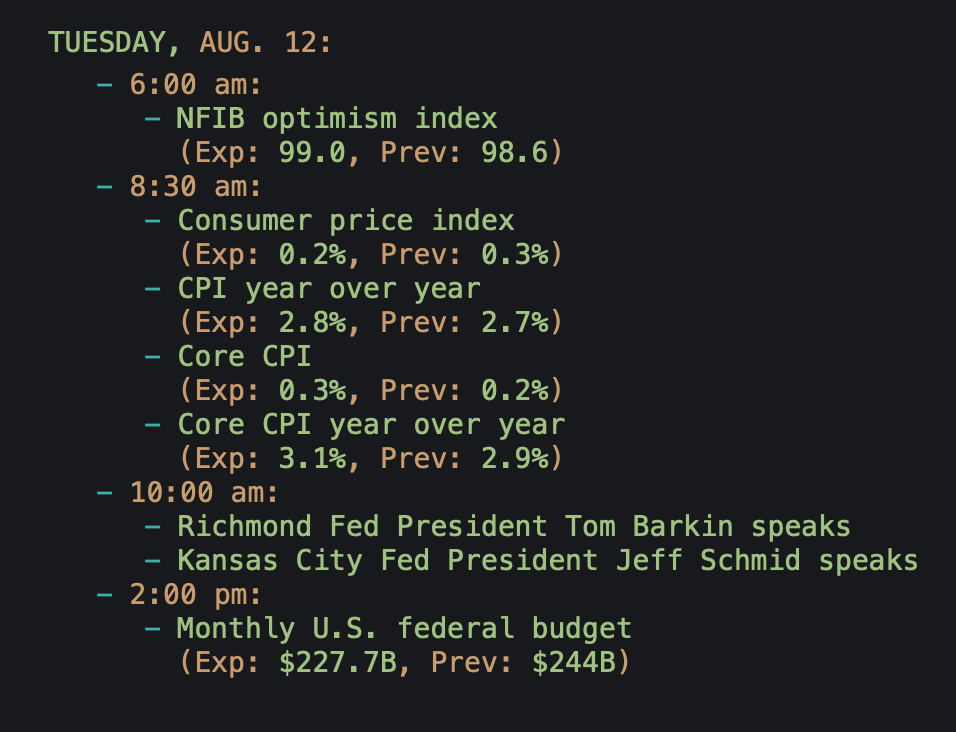
Task: Select the Kansas City Fed President Jeff Schmid line
Action: (x=547, y=561)
